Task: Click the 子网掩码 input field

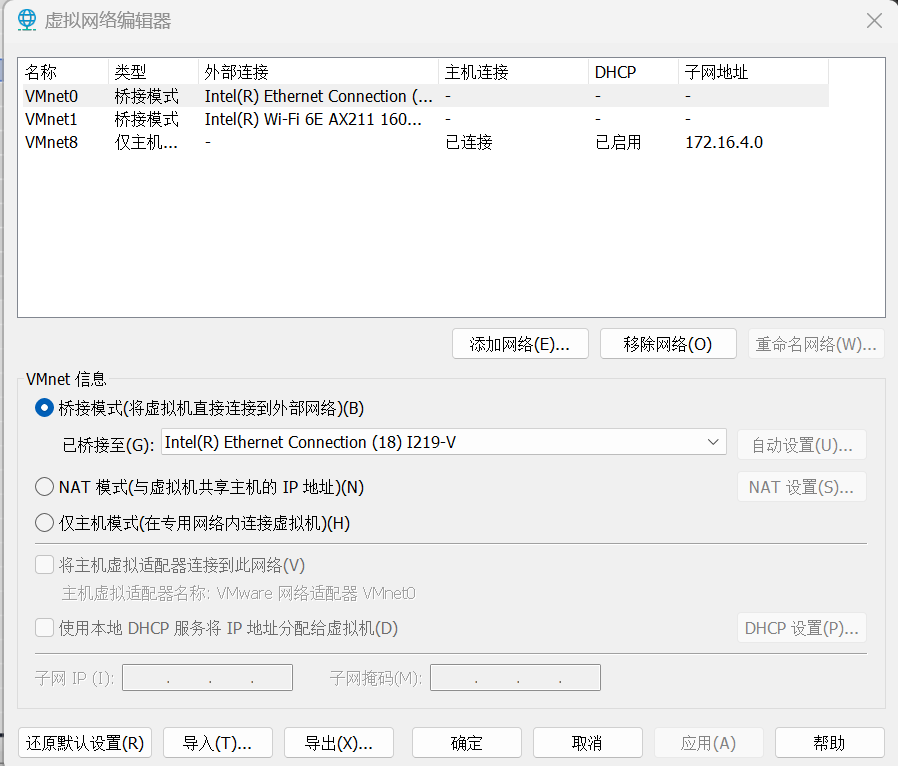Action: coord(515,678)
